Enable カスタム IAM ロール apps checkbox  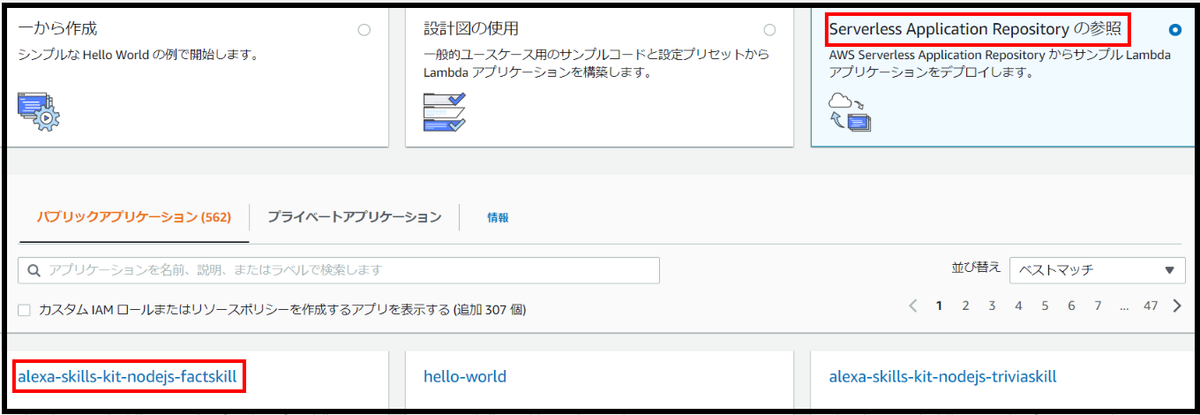pyautogui.click(x=24, y=310)
